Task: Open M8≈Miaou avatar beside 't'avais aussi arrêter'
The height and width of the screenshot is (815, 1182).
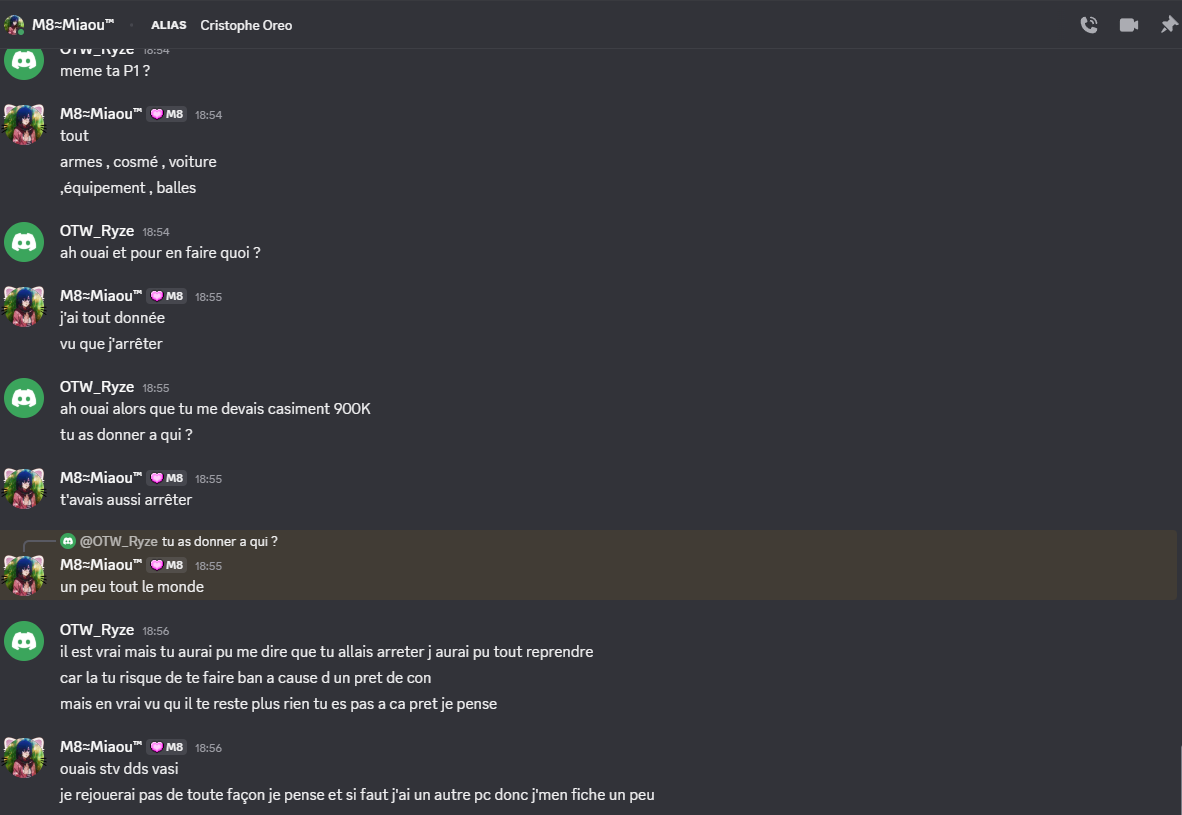Action: (24, 488)
